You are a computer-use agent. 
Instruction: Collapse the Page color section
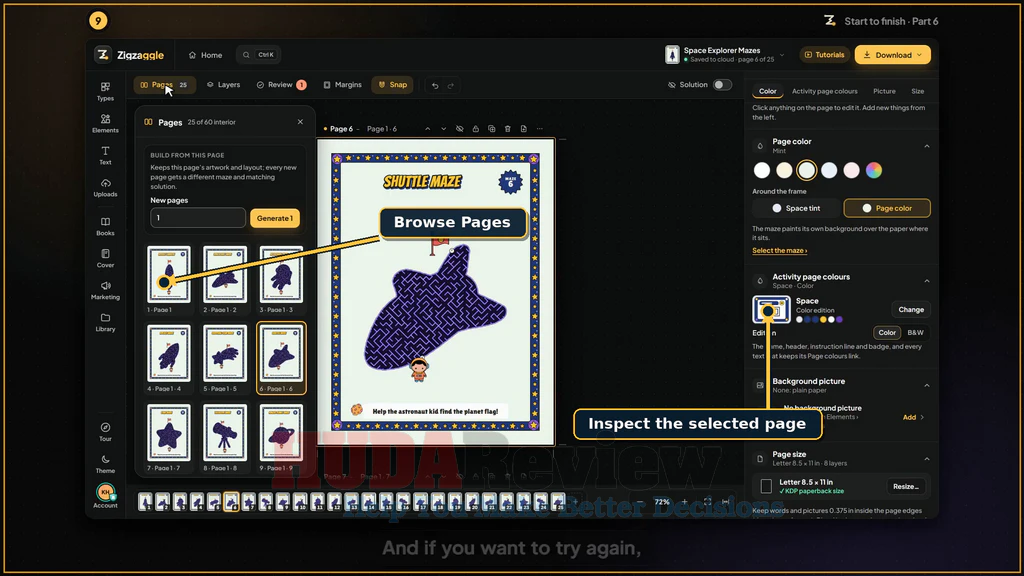click(x=927, y=146)
